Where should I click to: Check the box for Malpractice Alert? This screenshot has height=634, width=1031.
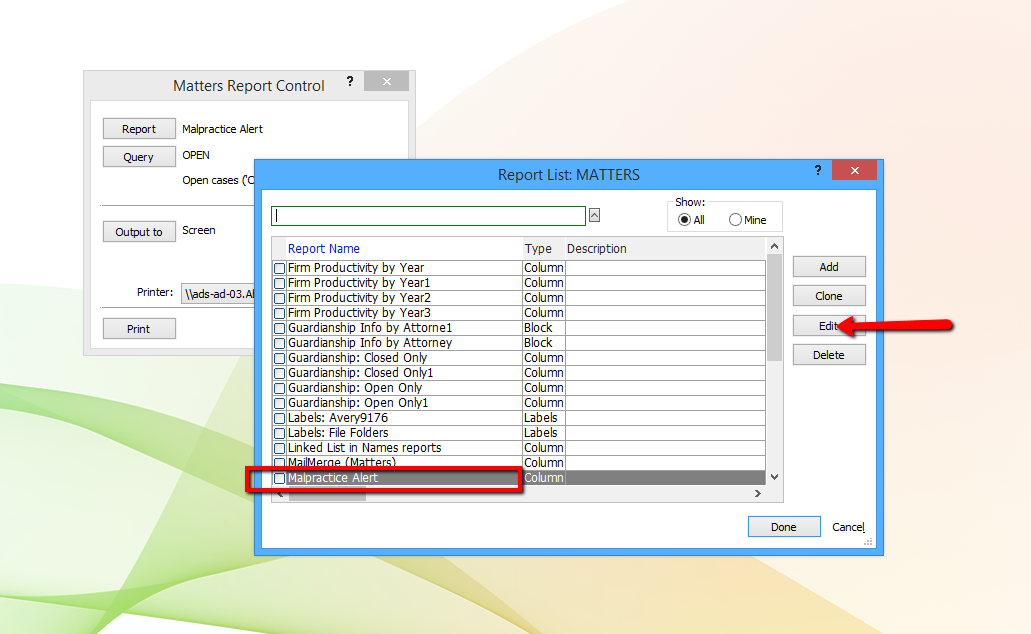pyautogui.click(x=279, y=478)
